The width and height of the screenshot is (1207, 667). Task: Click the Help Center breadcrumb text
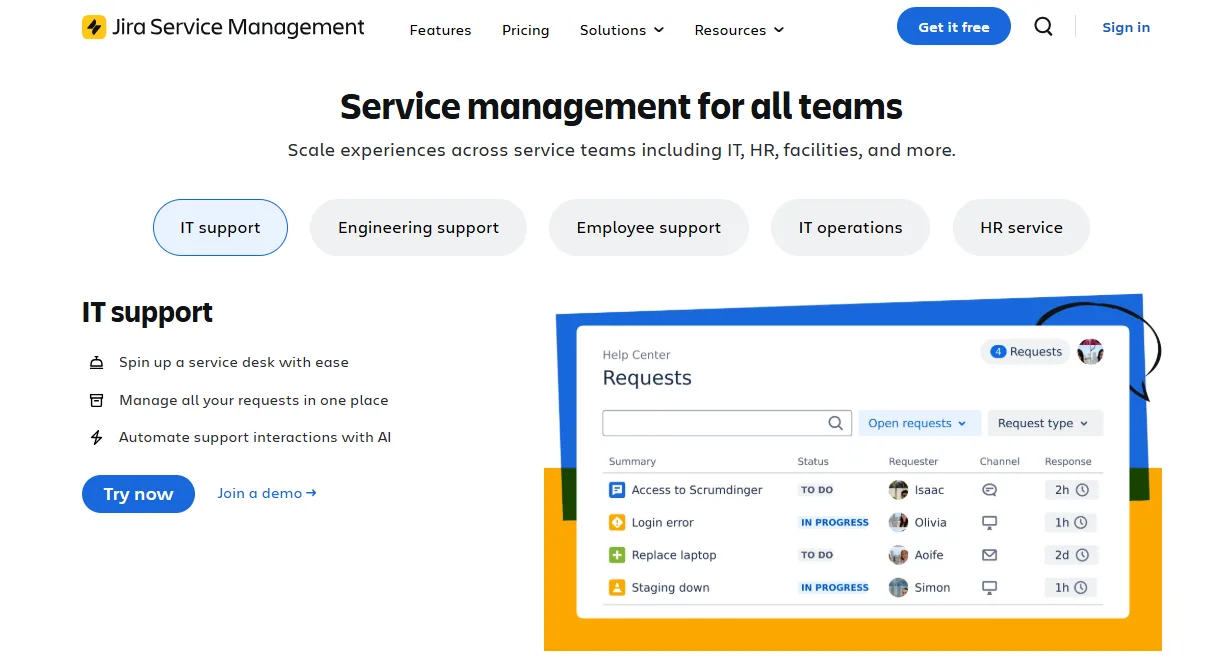636,355
